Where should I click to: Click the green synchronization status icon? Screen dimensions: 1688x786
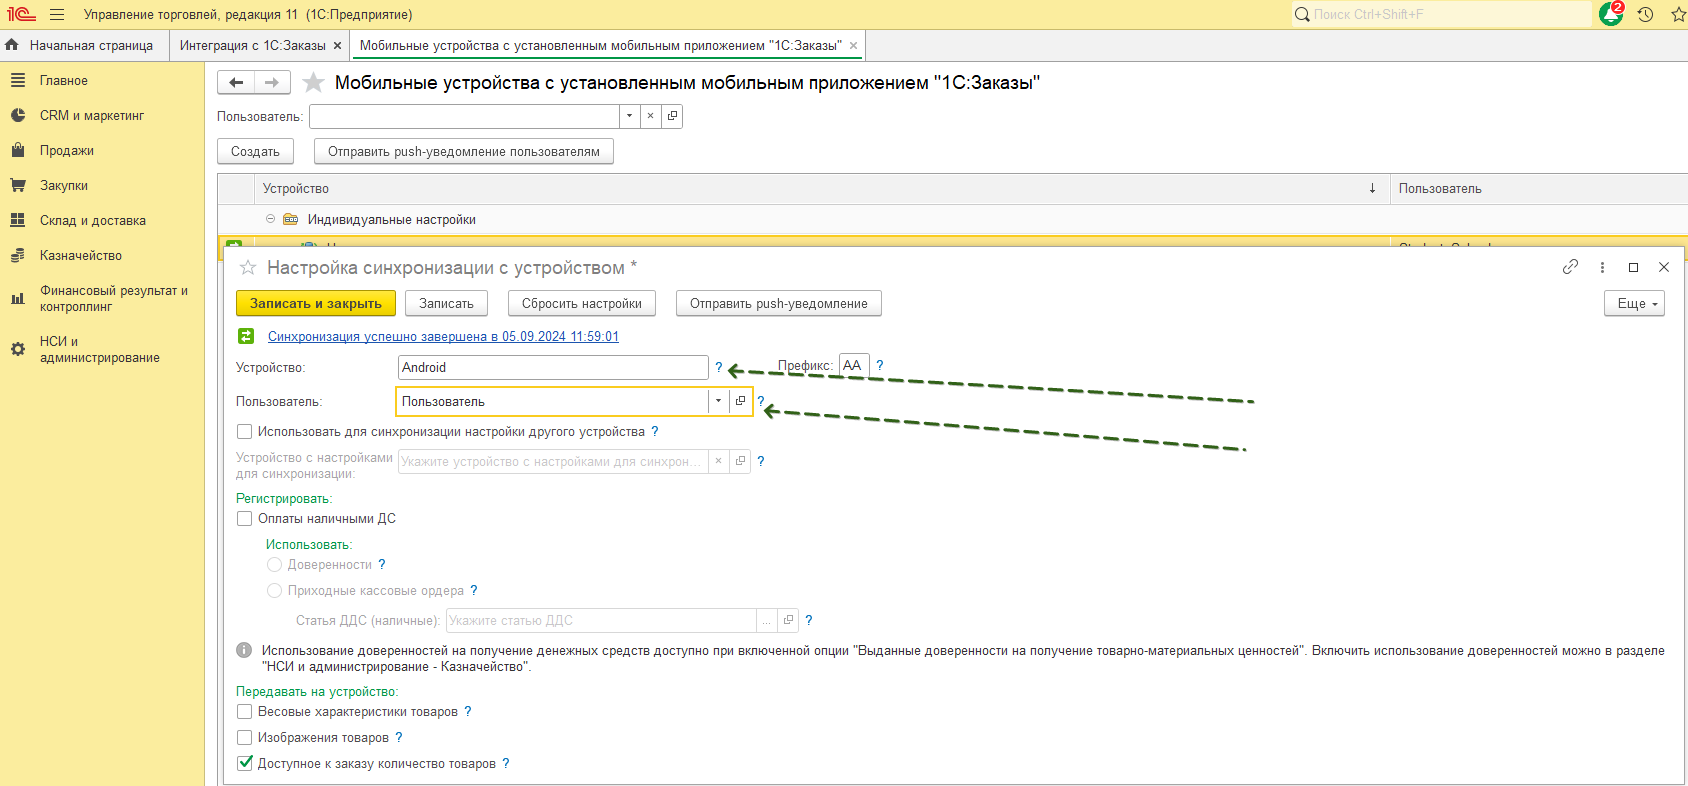(x=246, y=337)
